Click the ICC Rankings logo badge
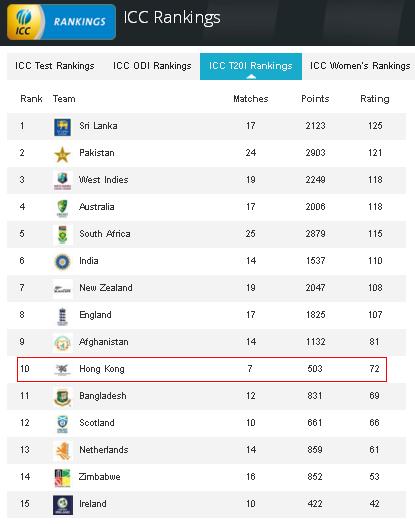The height and width of the screenshot is (524, 415). pyautogui.click(x=61, y=22)
